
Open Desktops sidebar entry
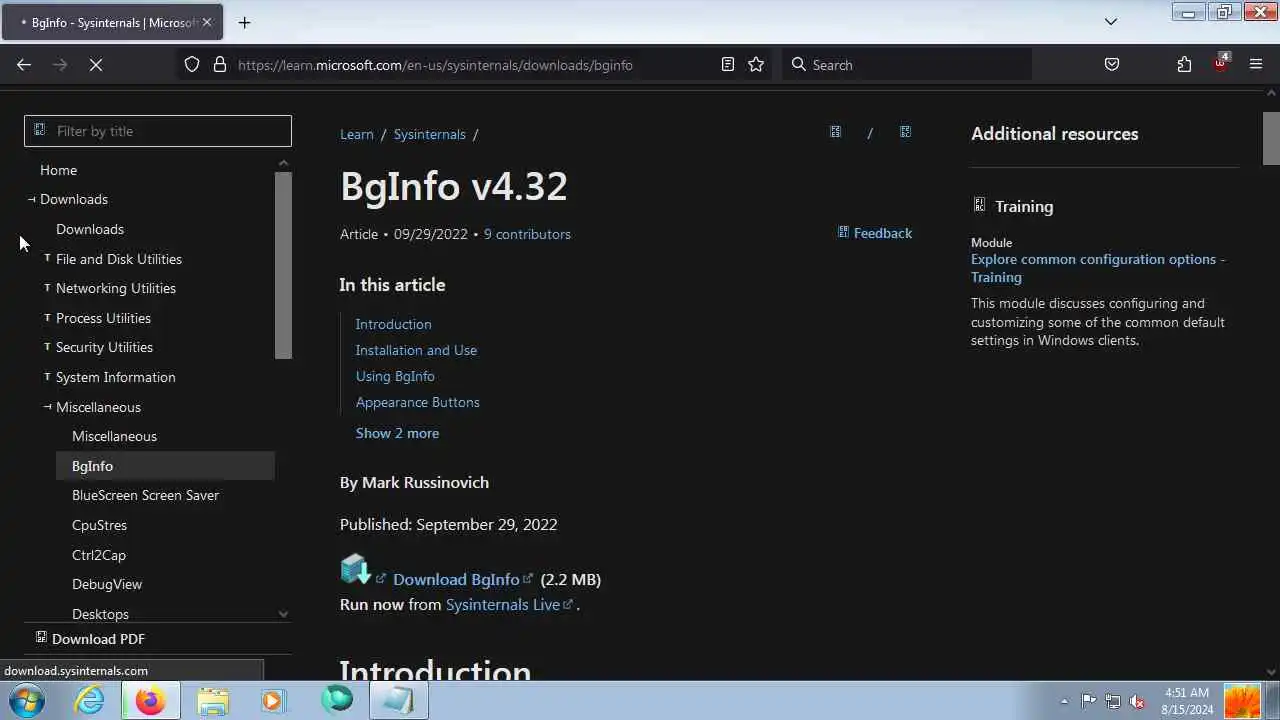(x=100, y=614)
